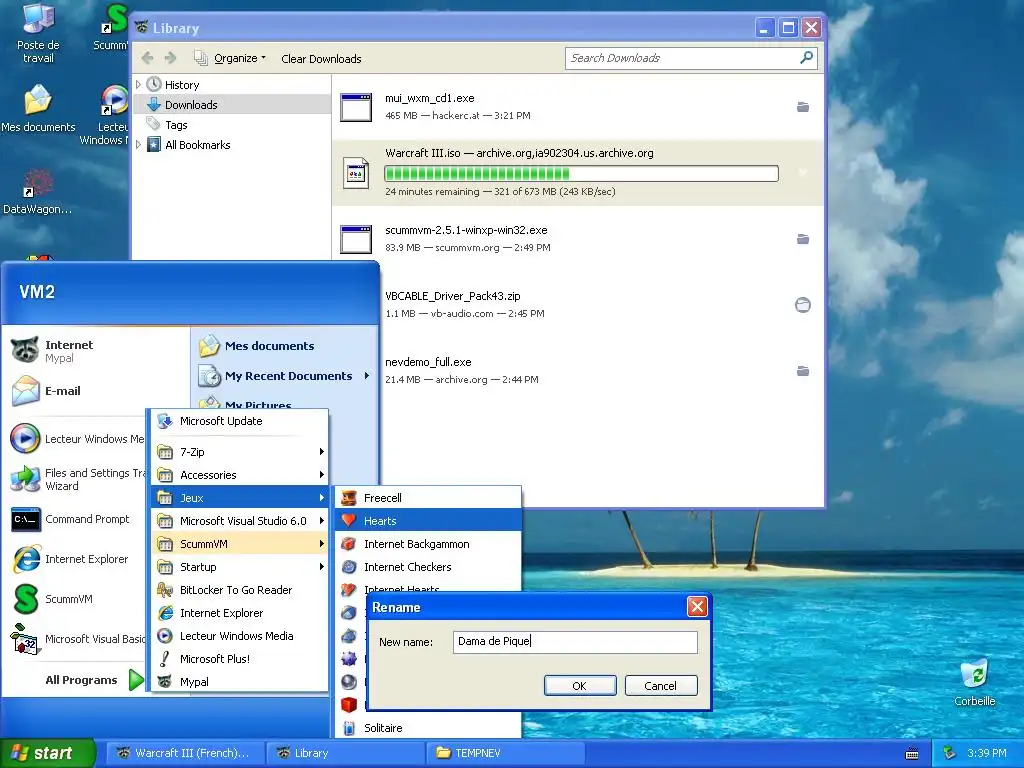Click the search magnifier icon in Library
This screenshot has width=1024, height=768.
807,57
